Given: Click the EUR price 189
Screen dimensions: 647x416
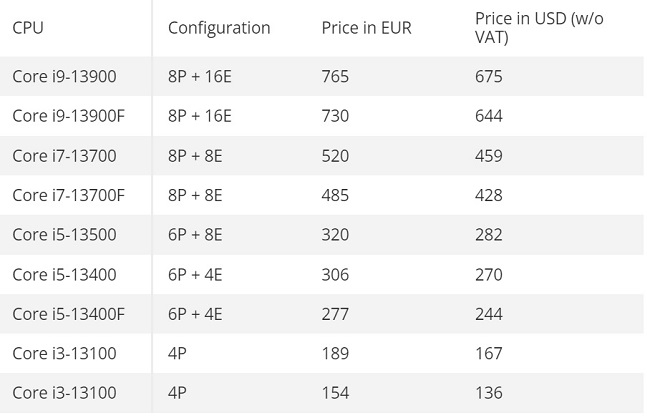Looking at the screenshot, I should click(x=335, y=353).
